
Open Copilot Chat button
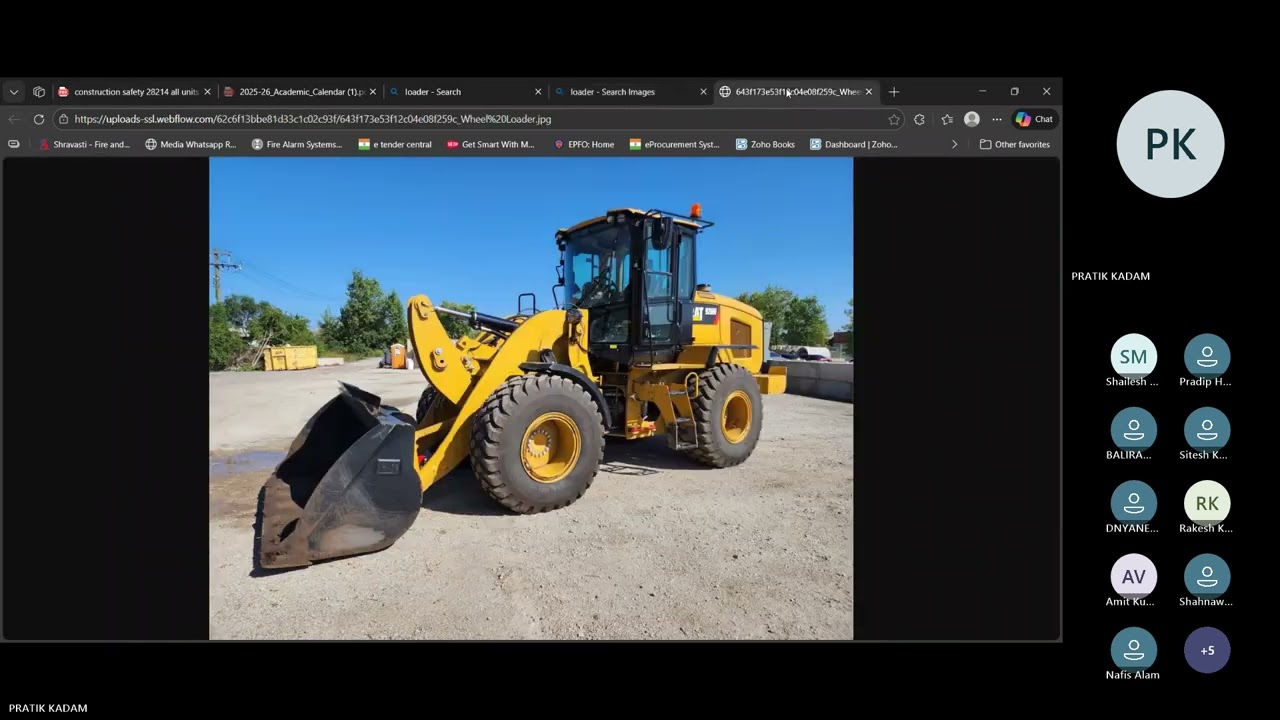[1034, 119]
